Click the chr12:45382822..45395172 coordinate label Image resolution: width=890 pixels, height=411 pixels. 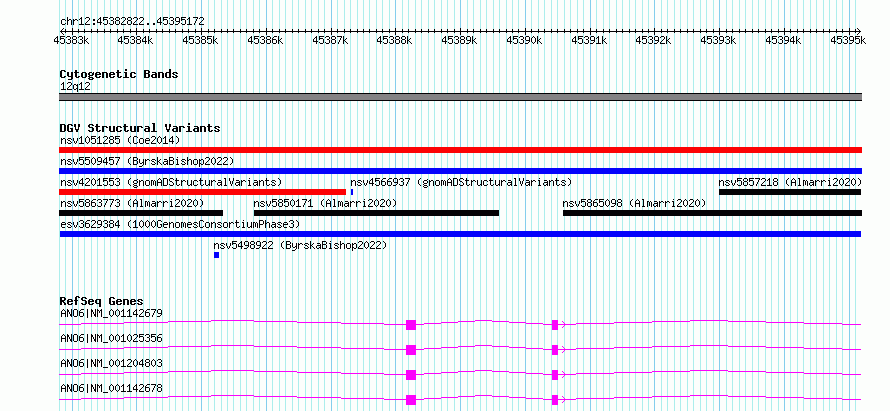point(132,21)
